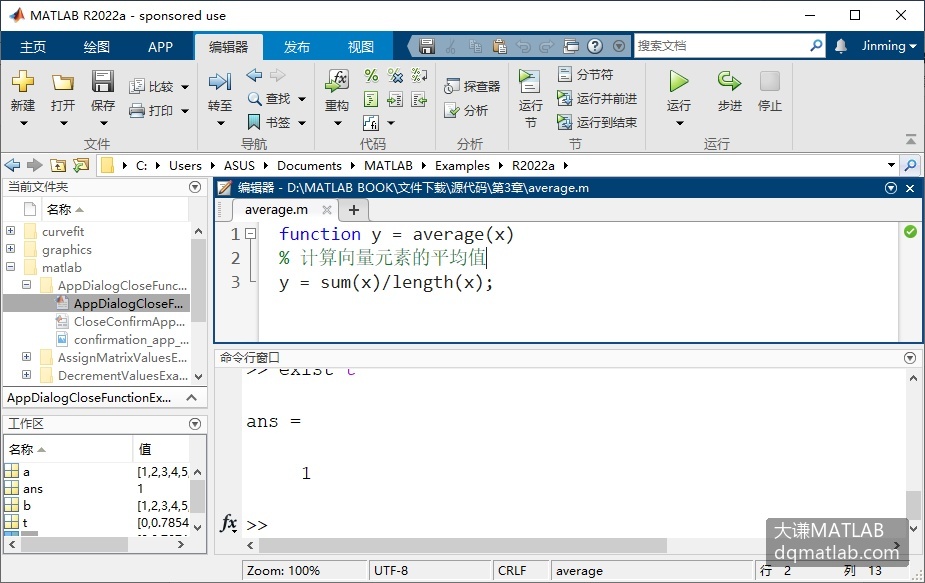This screenshot has height=583, width=925.
Task: Click the wrap comments icon
Action: [x=419, y=76]
